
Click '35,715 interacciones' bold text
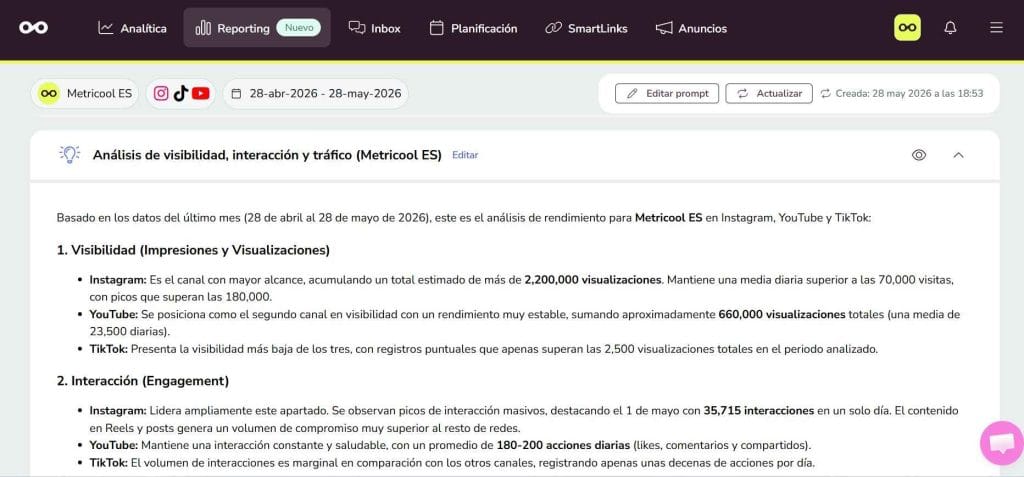coord(759,411)
